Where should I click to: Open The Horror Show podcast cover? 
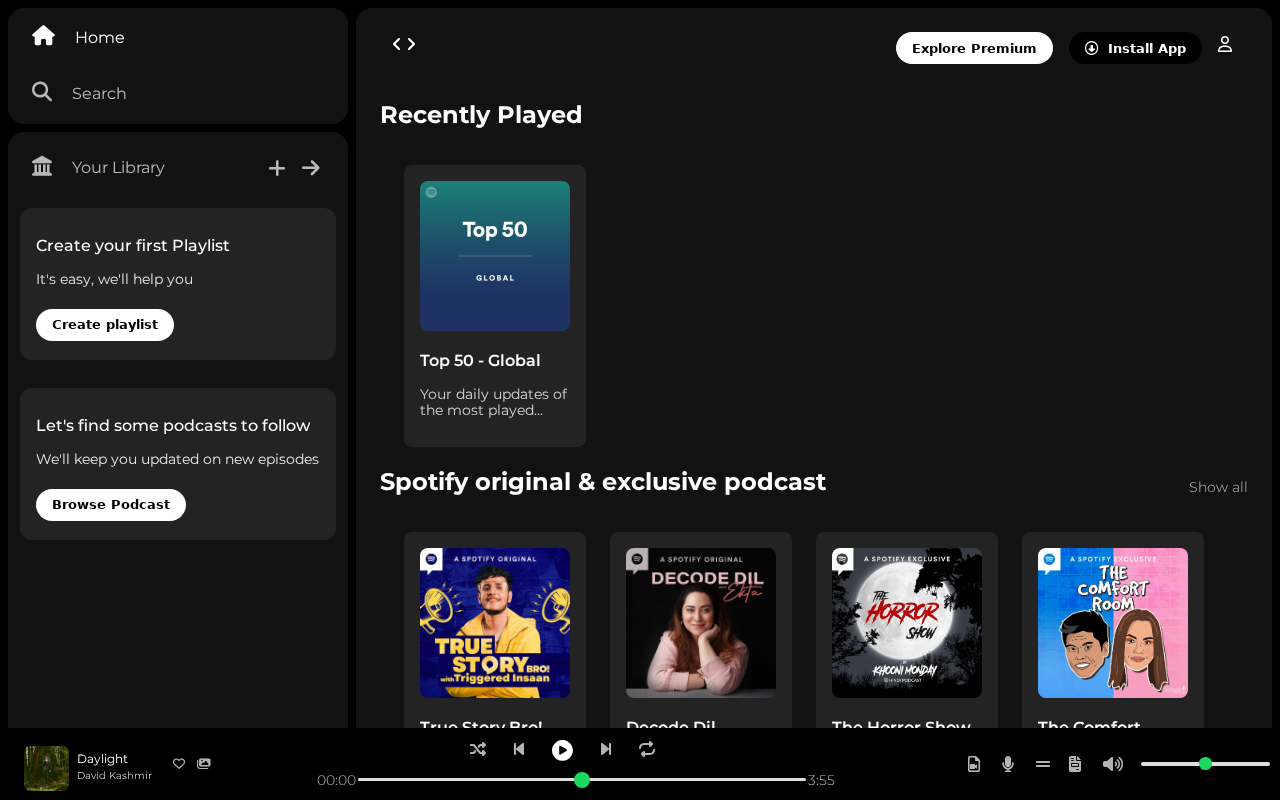click(x=907, y=623)
